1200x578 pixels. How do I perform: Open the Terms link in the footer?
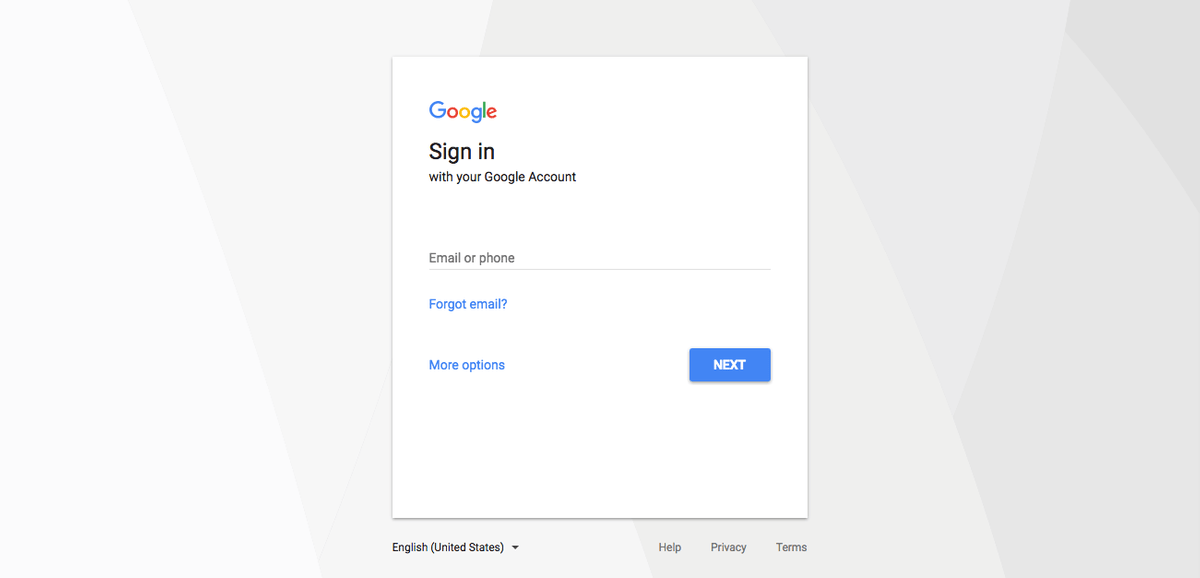[791, 548]
